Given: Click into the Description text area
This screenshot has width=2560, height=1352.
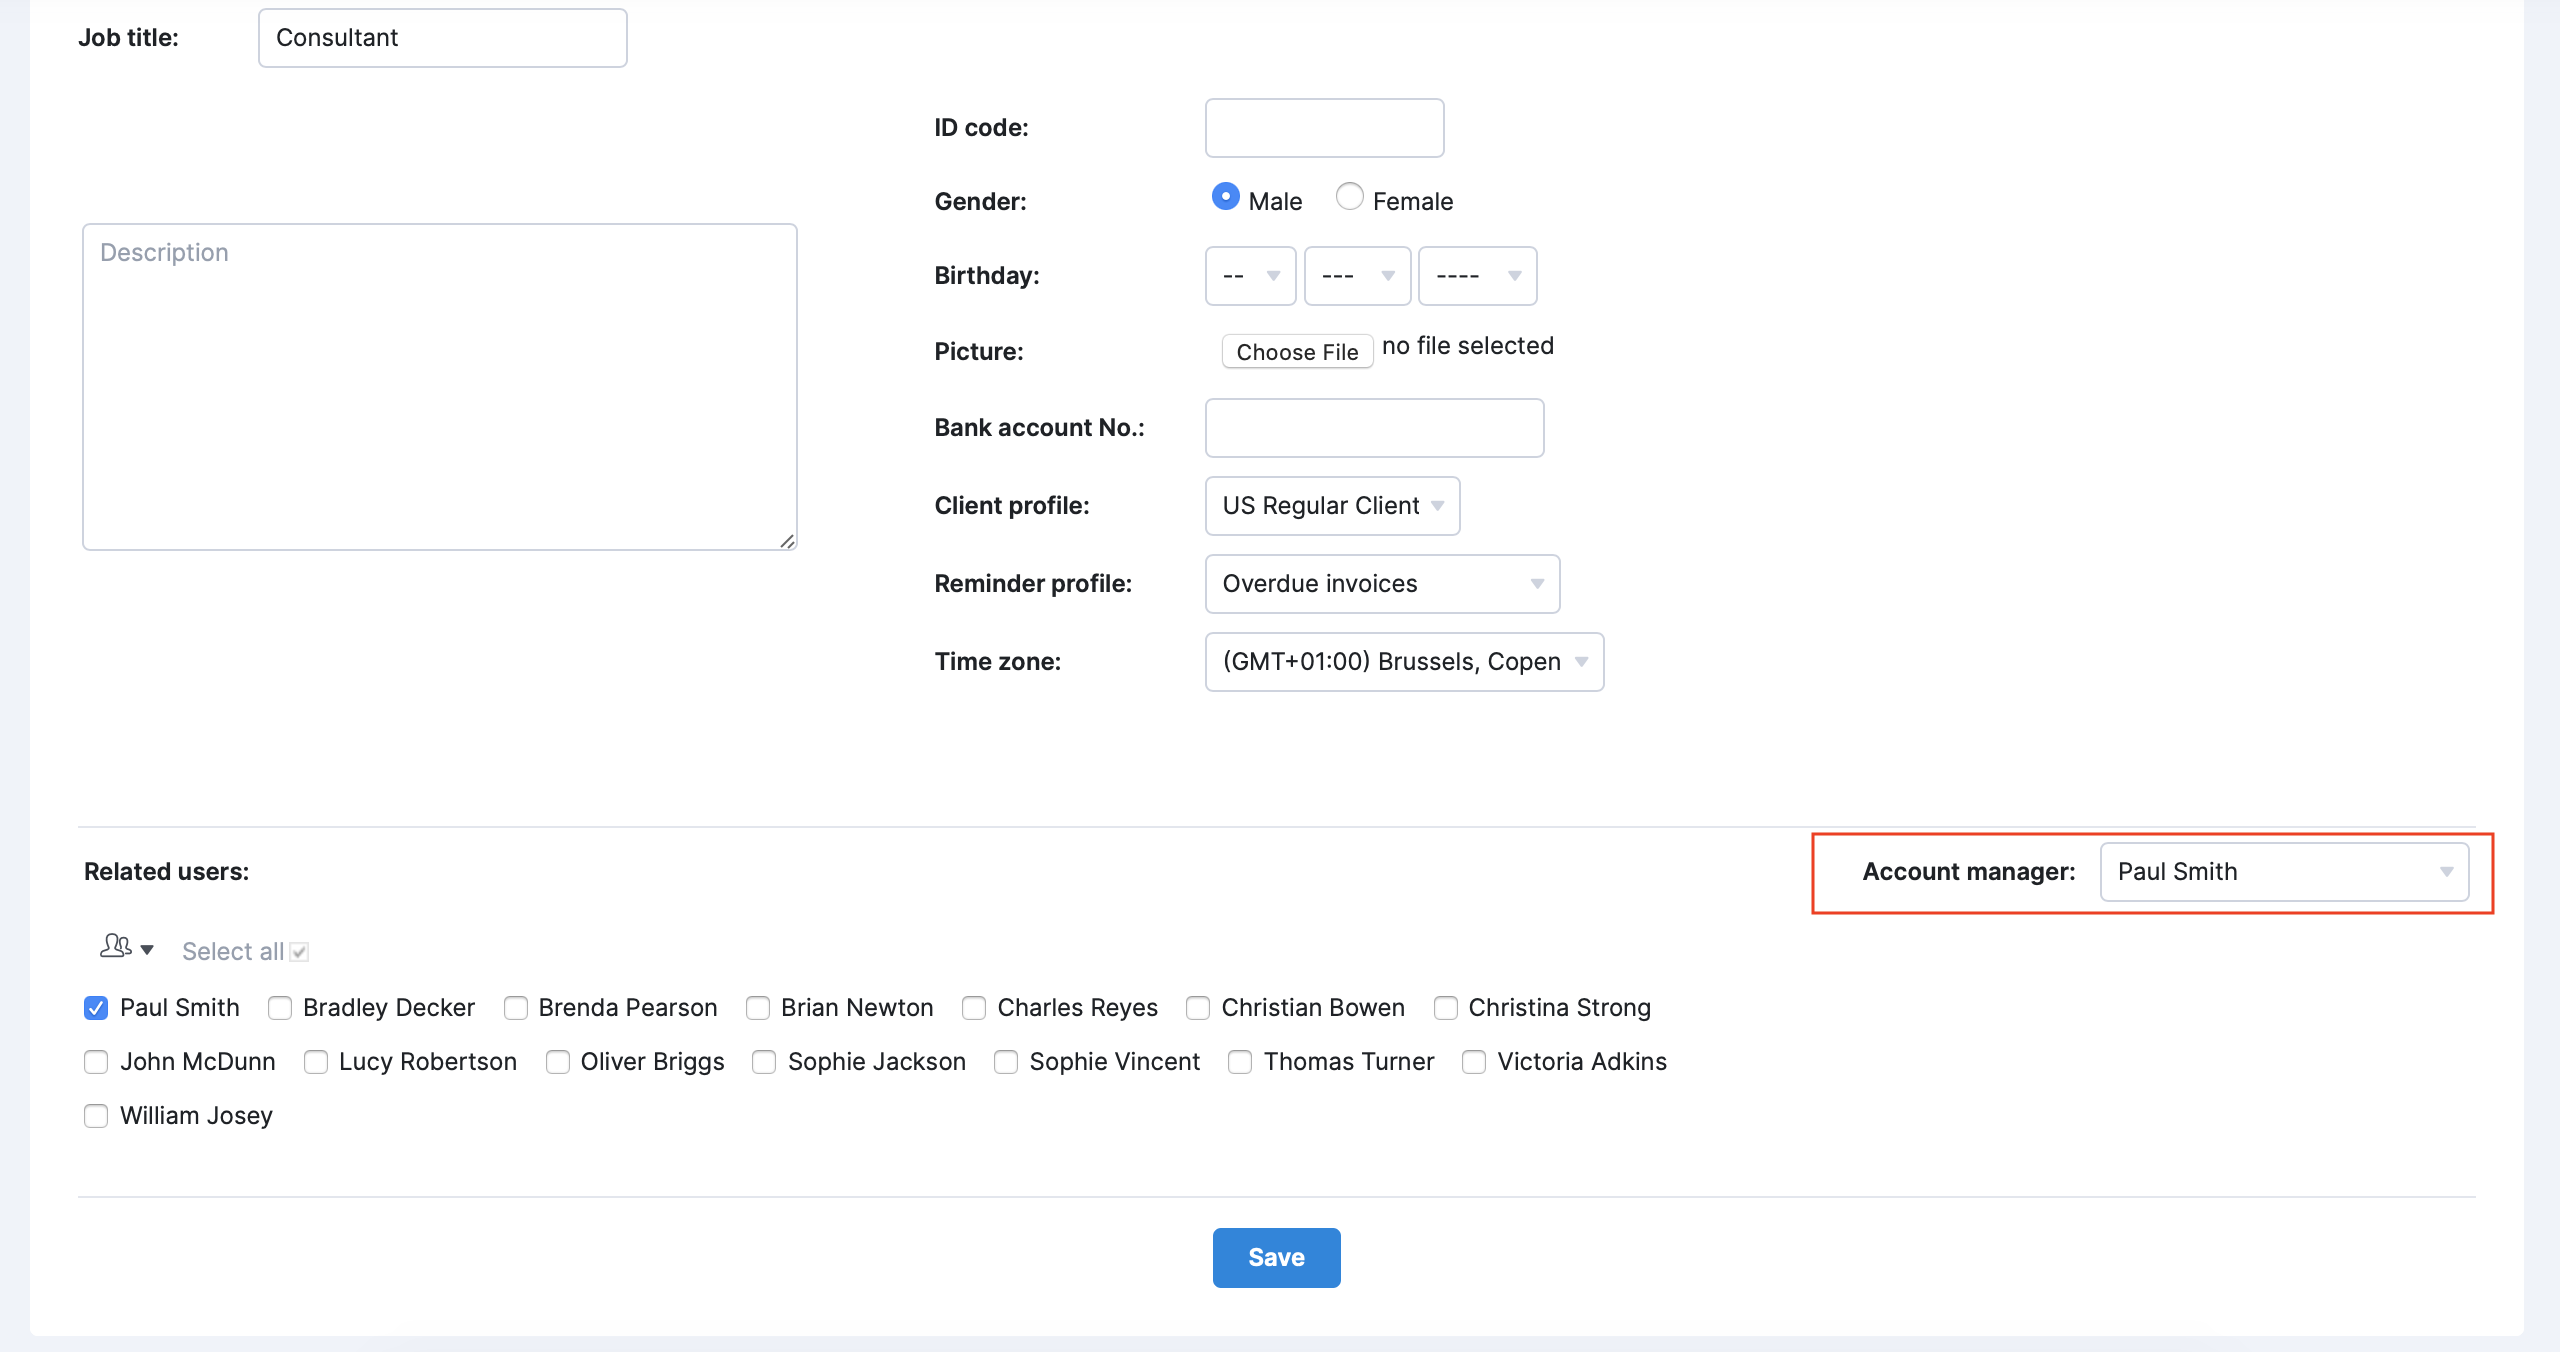Looking at the screenshot, I should (x=439, y=387).
